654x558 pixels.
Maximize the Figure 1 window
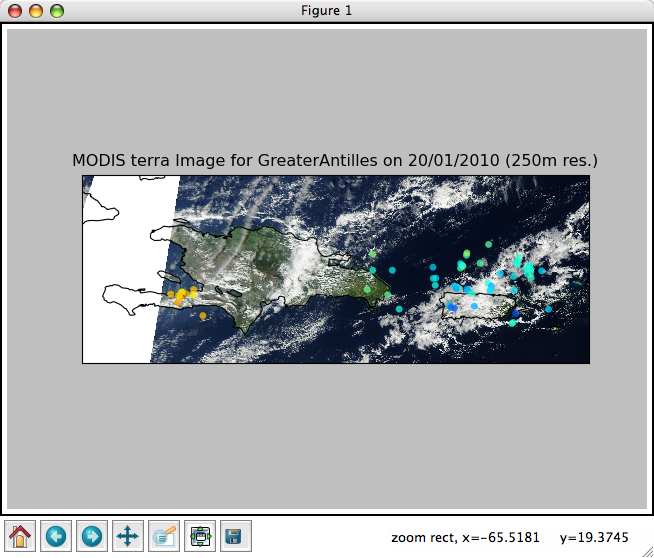click(x=57, y=11)
